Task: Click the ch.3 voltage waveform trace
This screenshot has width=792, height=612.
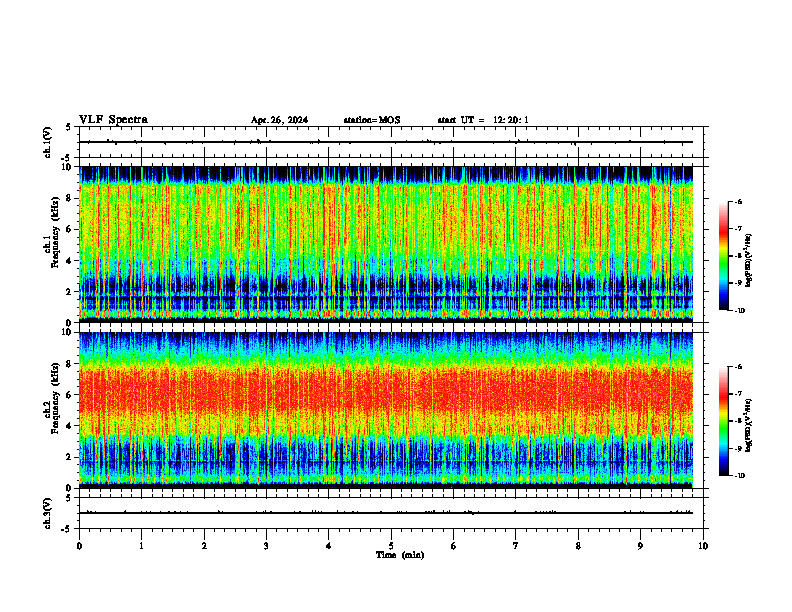Action: pyautogui.click(x=386, y=513)
